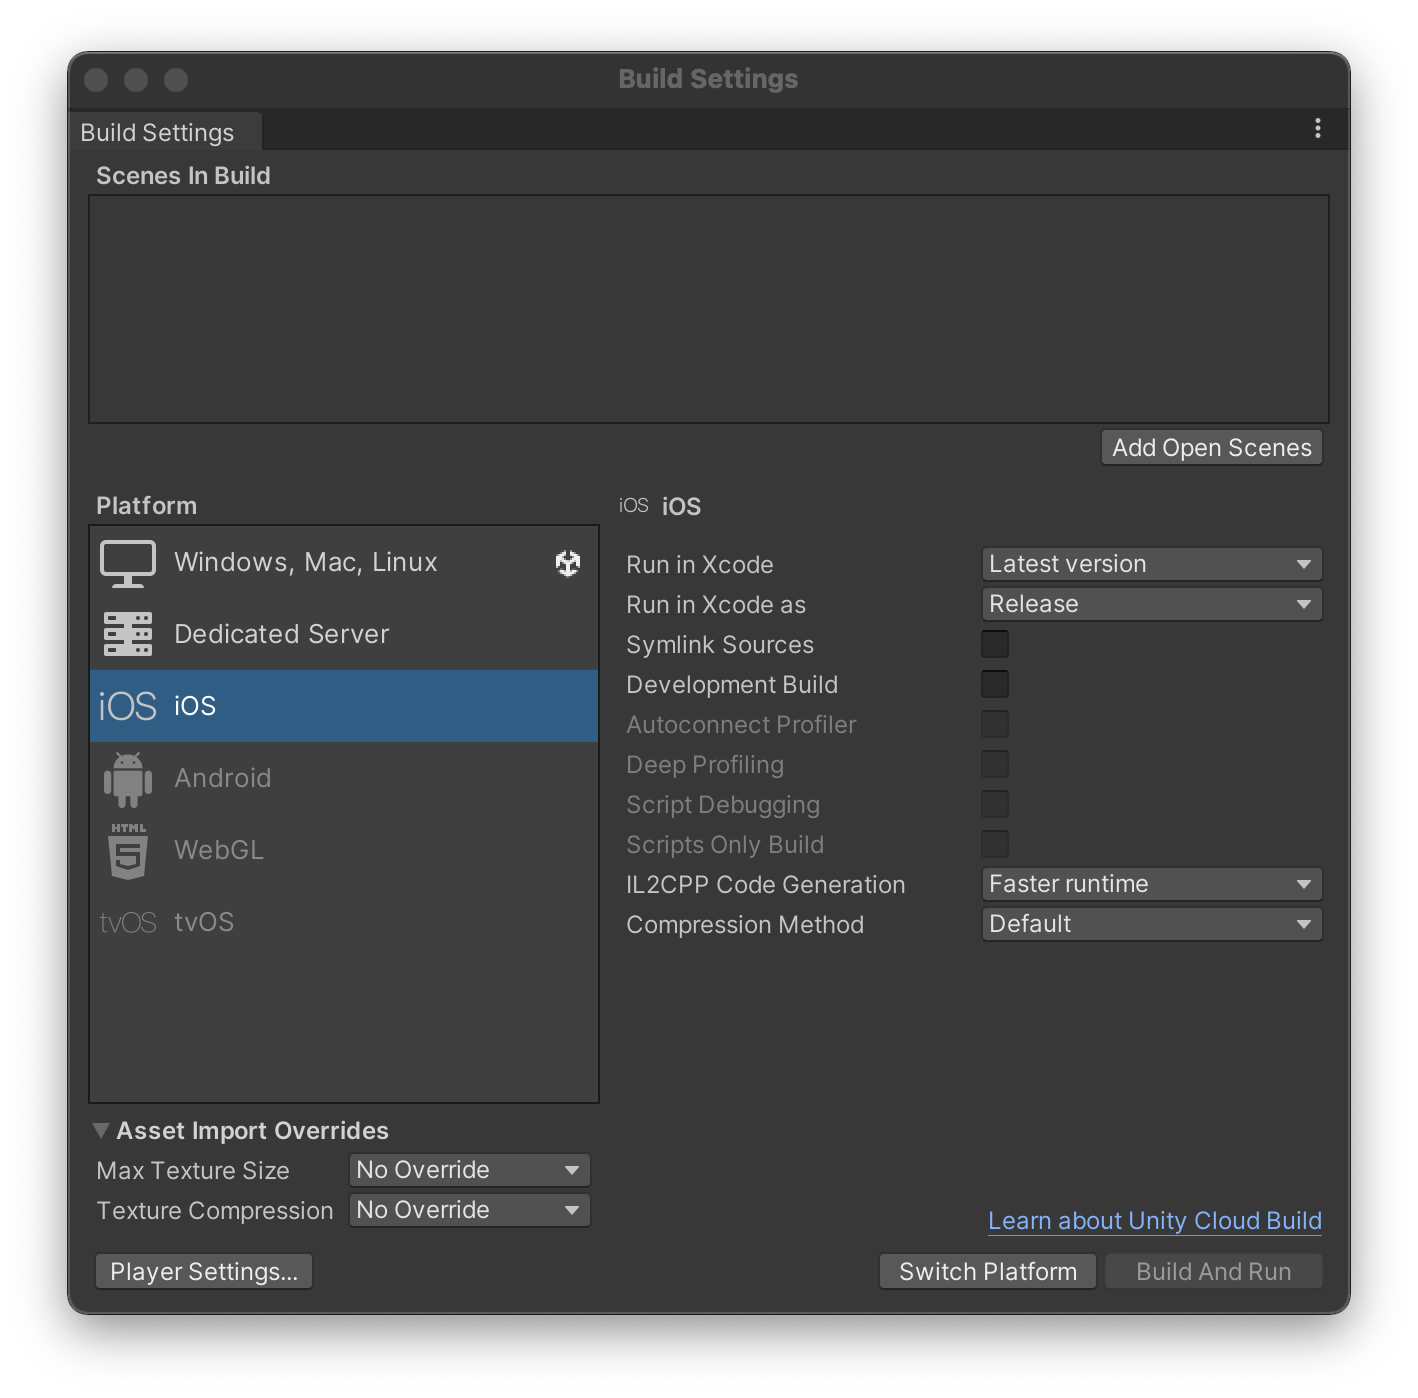
Task: Toggle the Scripts Only Build checkbox
Action: tap(995, 844)
